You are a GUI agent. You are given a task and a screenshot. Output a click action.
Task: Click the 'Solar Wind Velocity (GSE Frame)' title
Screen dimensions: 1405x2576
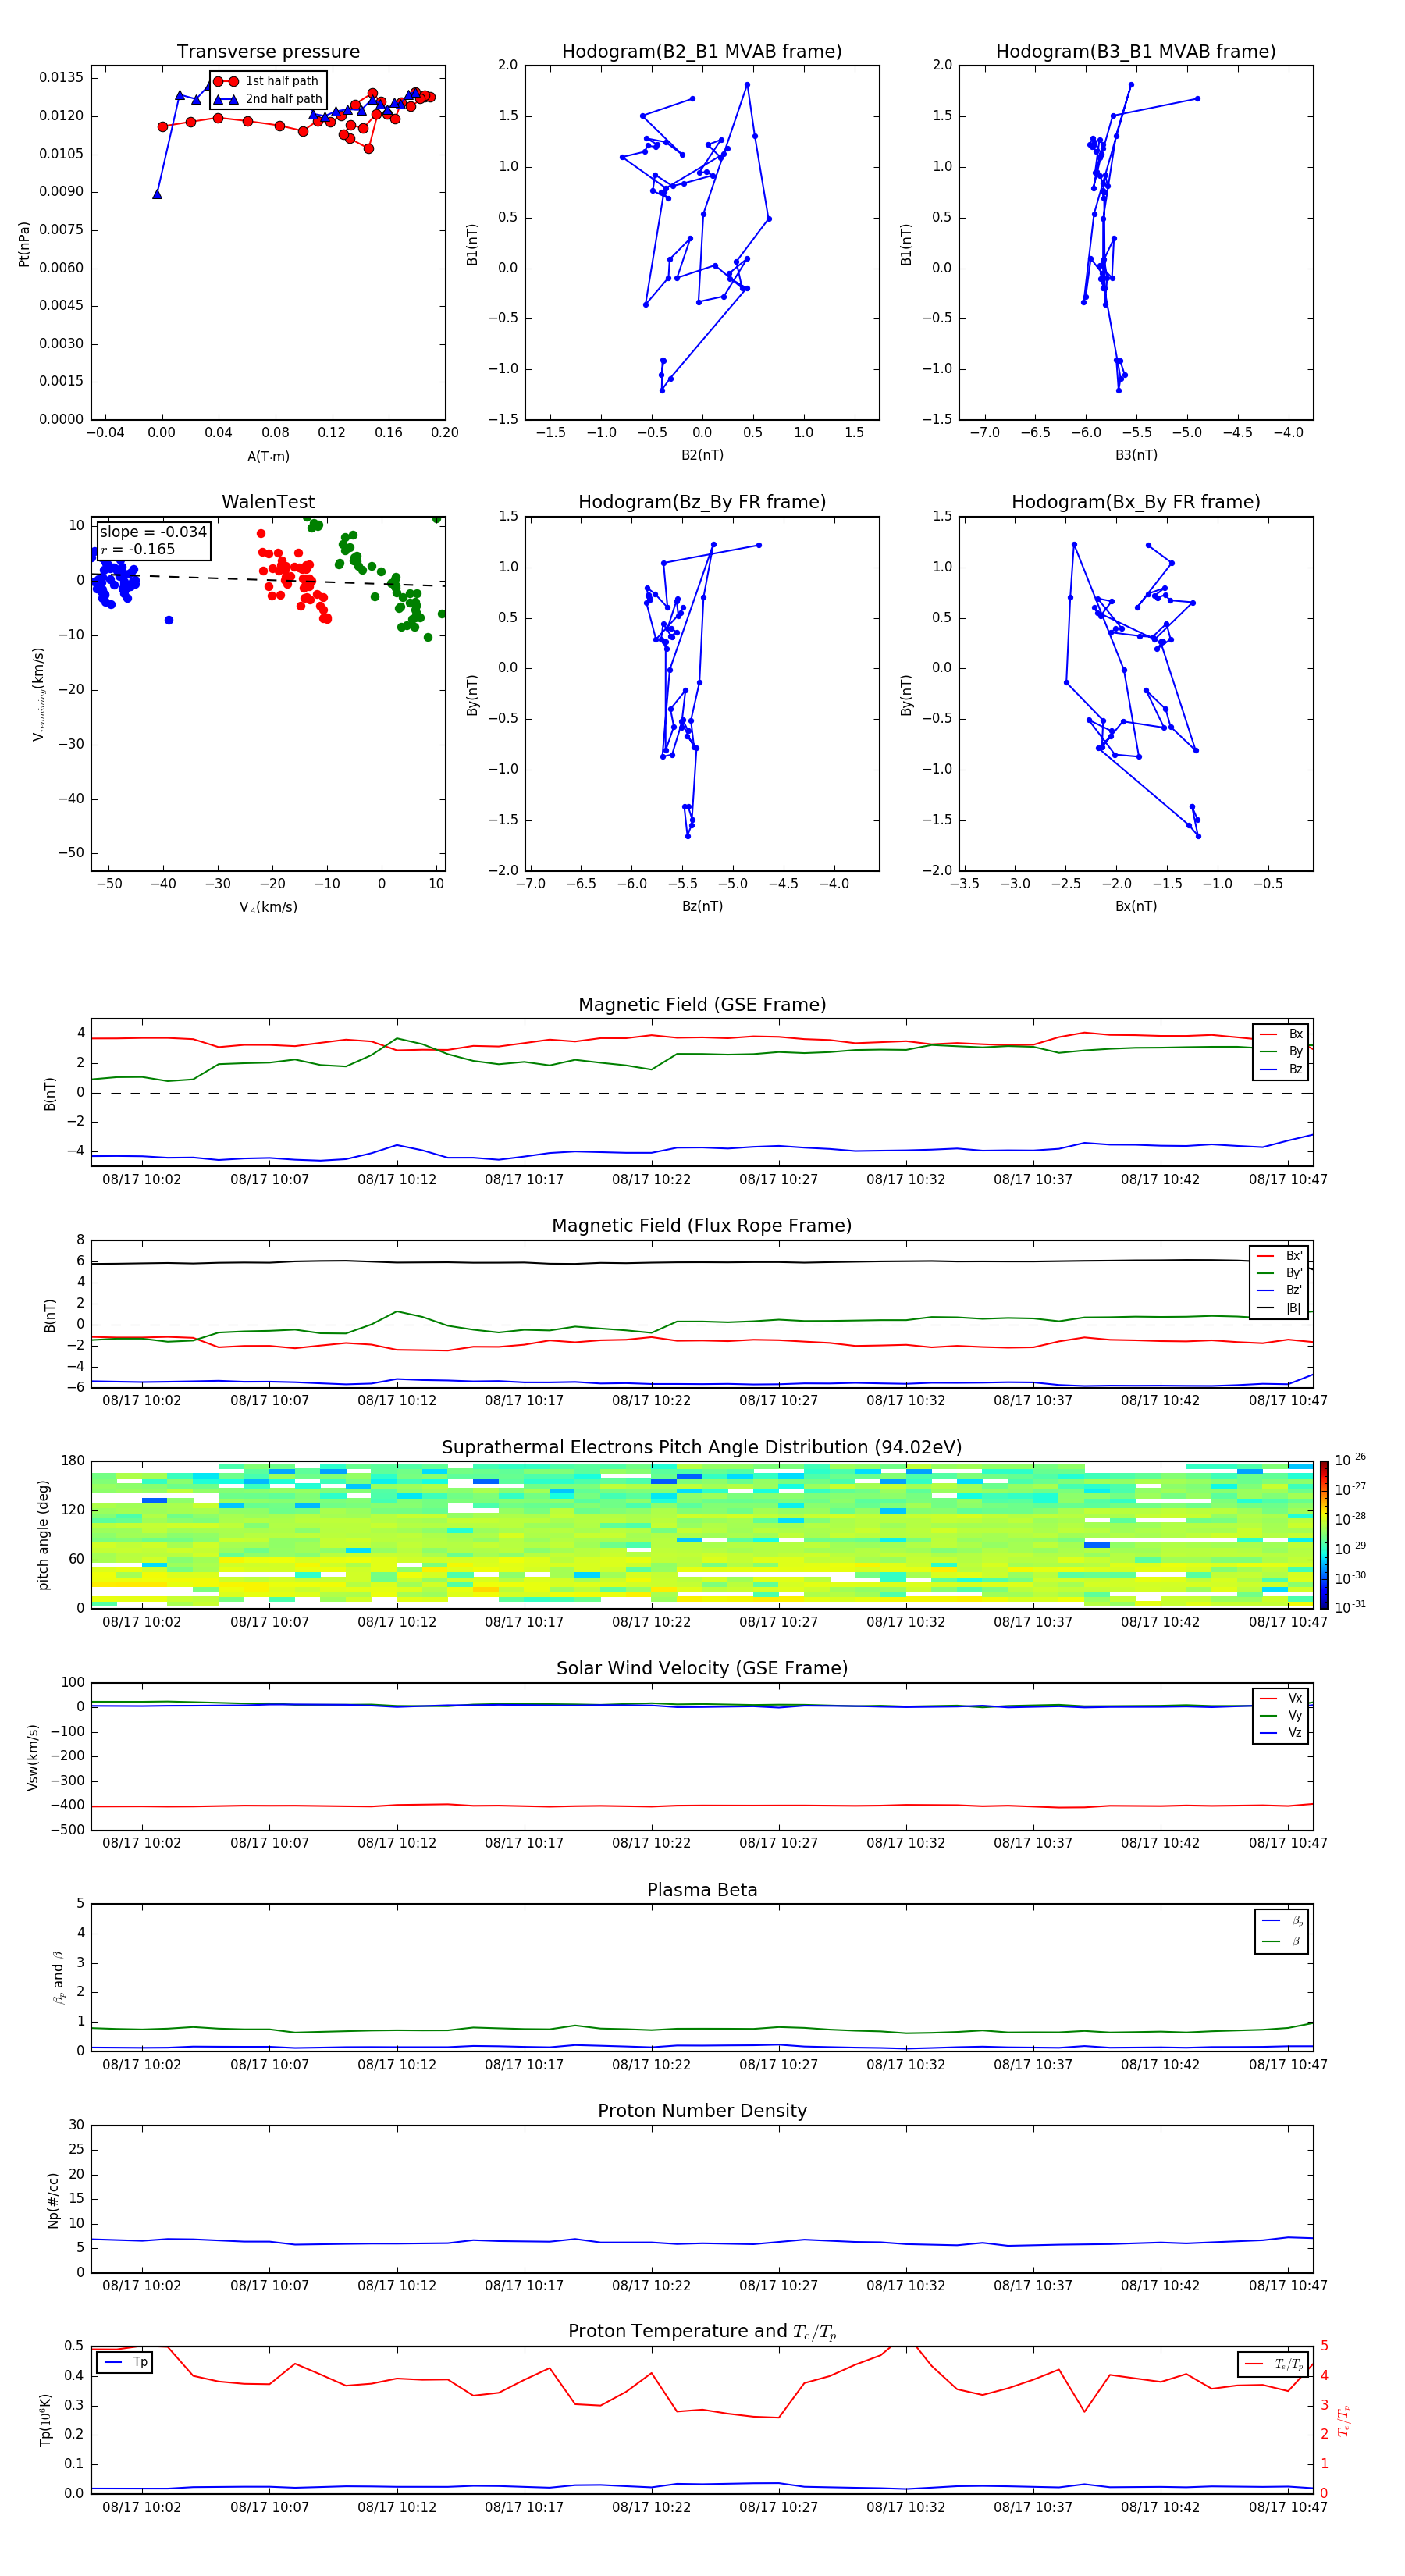(x=702, y=1668)
